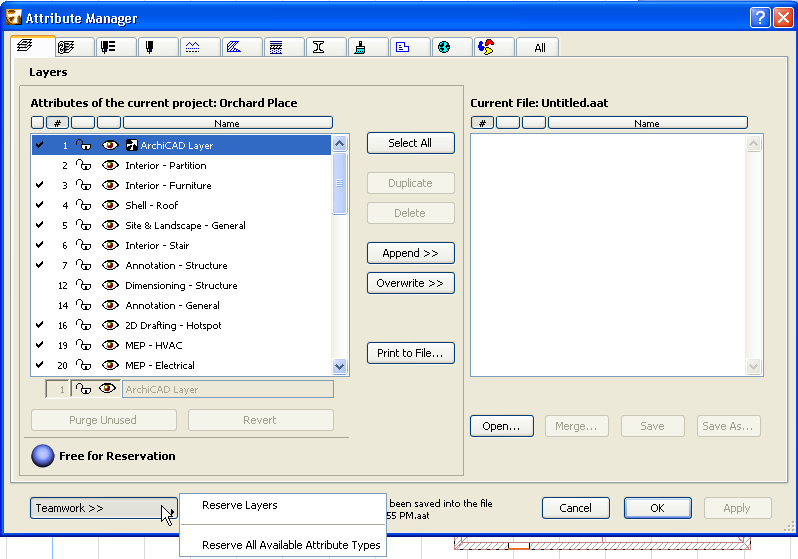Viewport: 798px width, 559px height.
Task: Open the Materials paintbrush tab icon
Action: click(360, 47)
